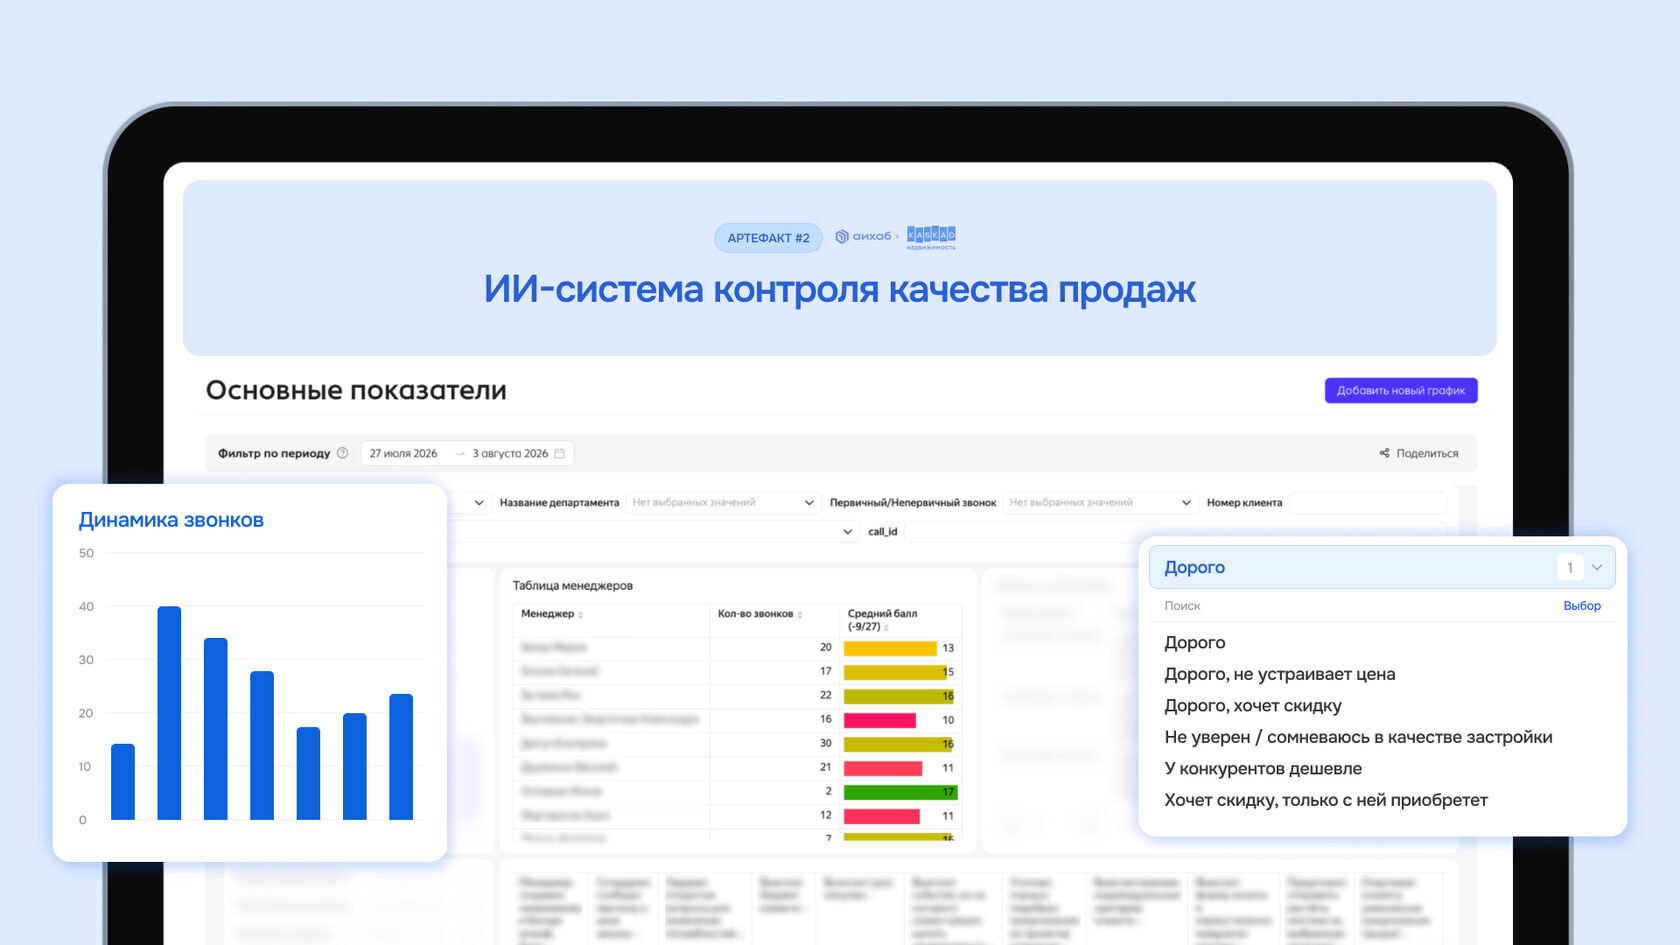
Task: Click the start date 27 июля 2026
Action: pos(404,453)
